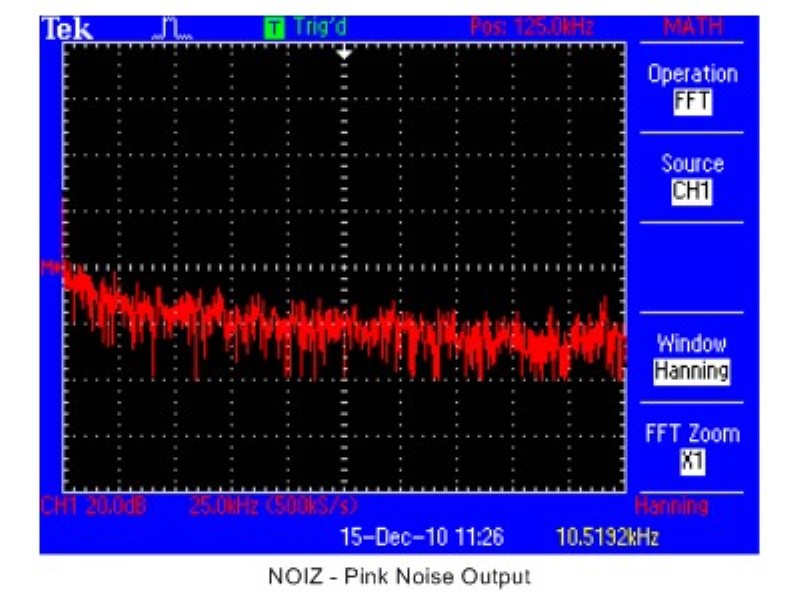Viewport: 800px width, 600px height.
Task: Click the CH1 20.0dB scale readout
Action: [93, 505]
